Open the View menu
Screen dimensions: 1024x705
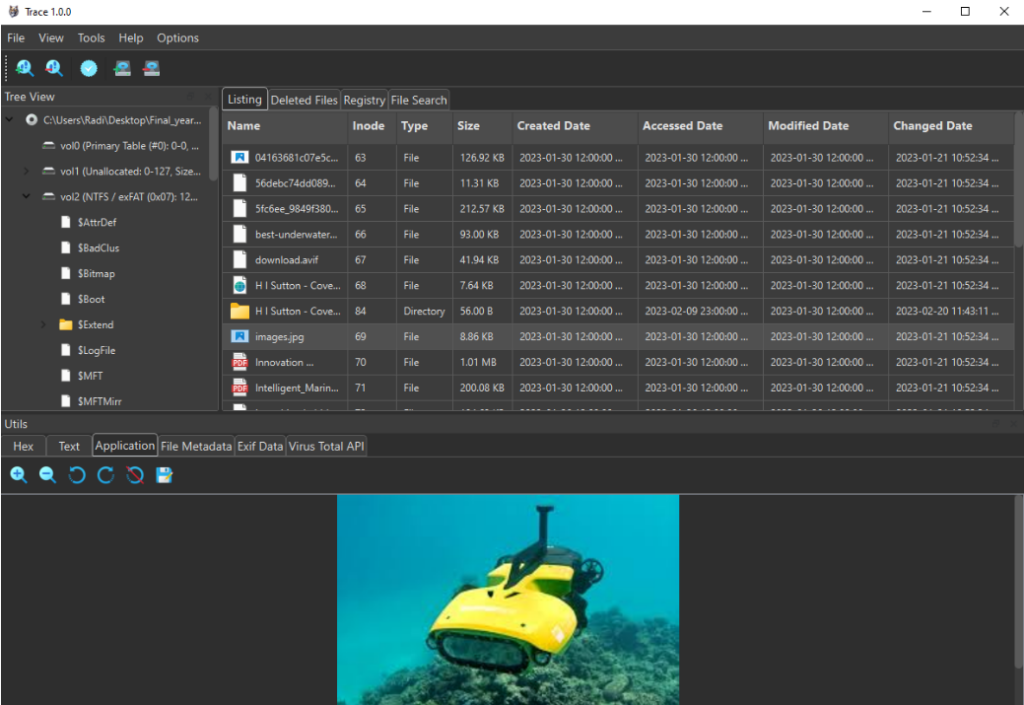coord(51,38)
